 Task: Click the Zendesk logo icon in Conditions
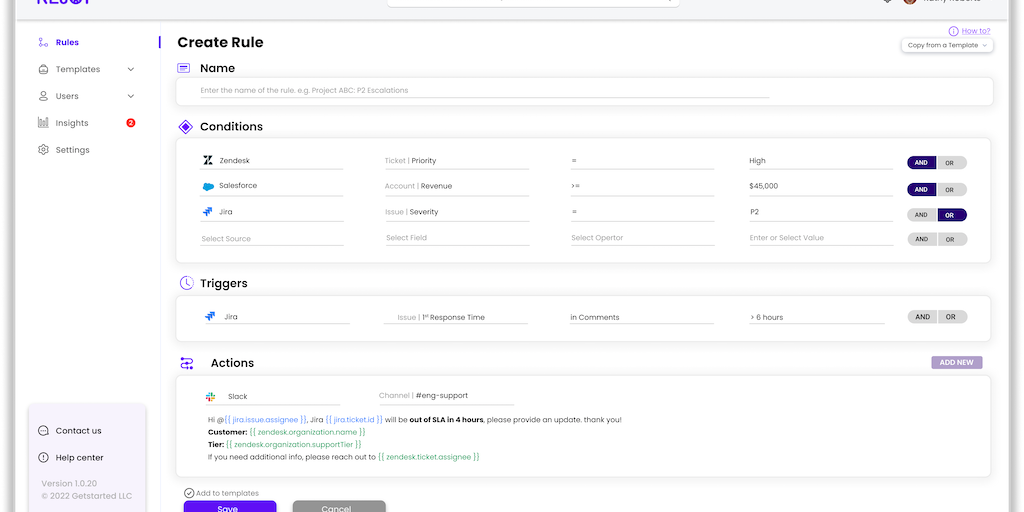(208, 160)
